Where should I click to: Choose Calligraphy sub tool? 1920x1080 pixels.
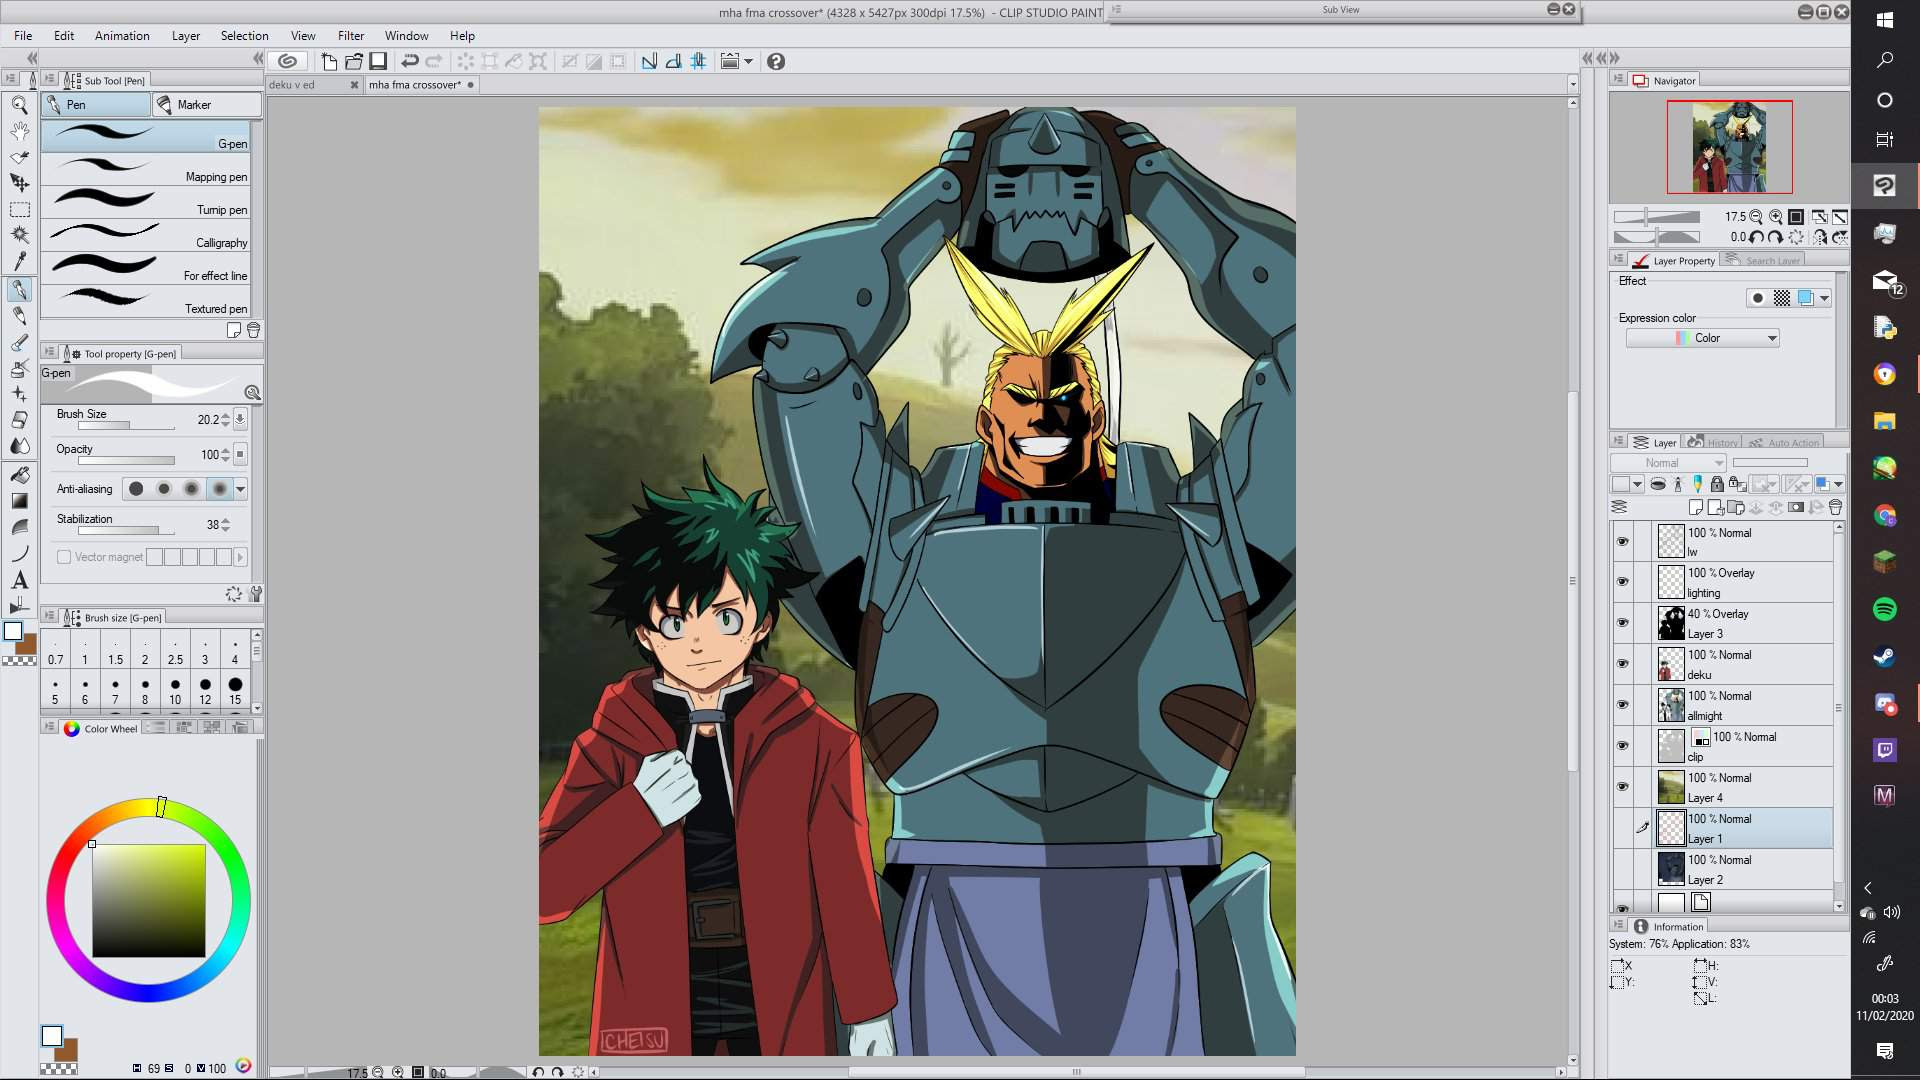(x=146, y=237)
